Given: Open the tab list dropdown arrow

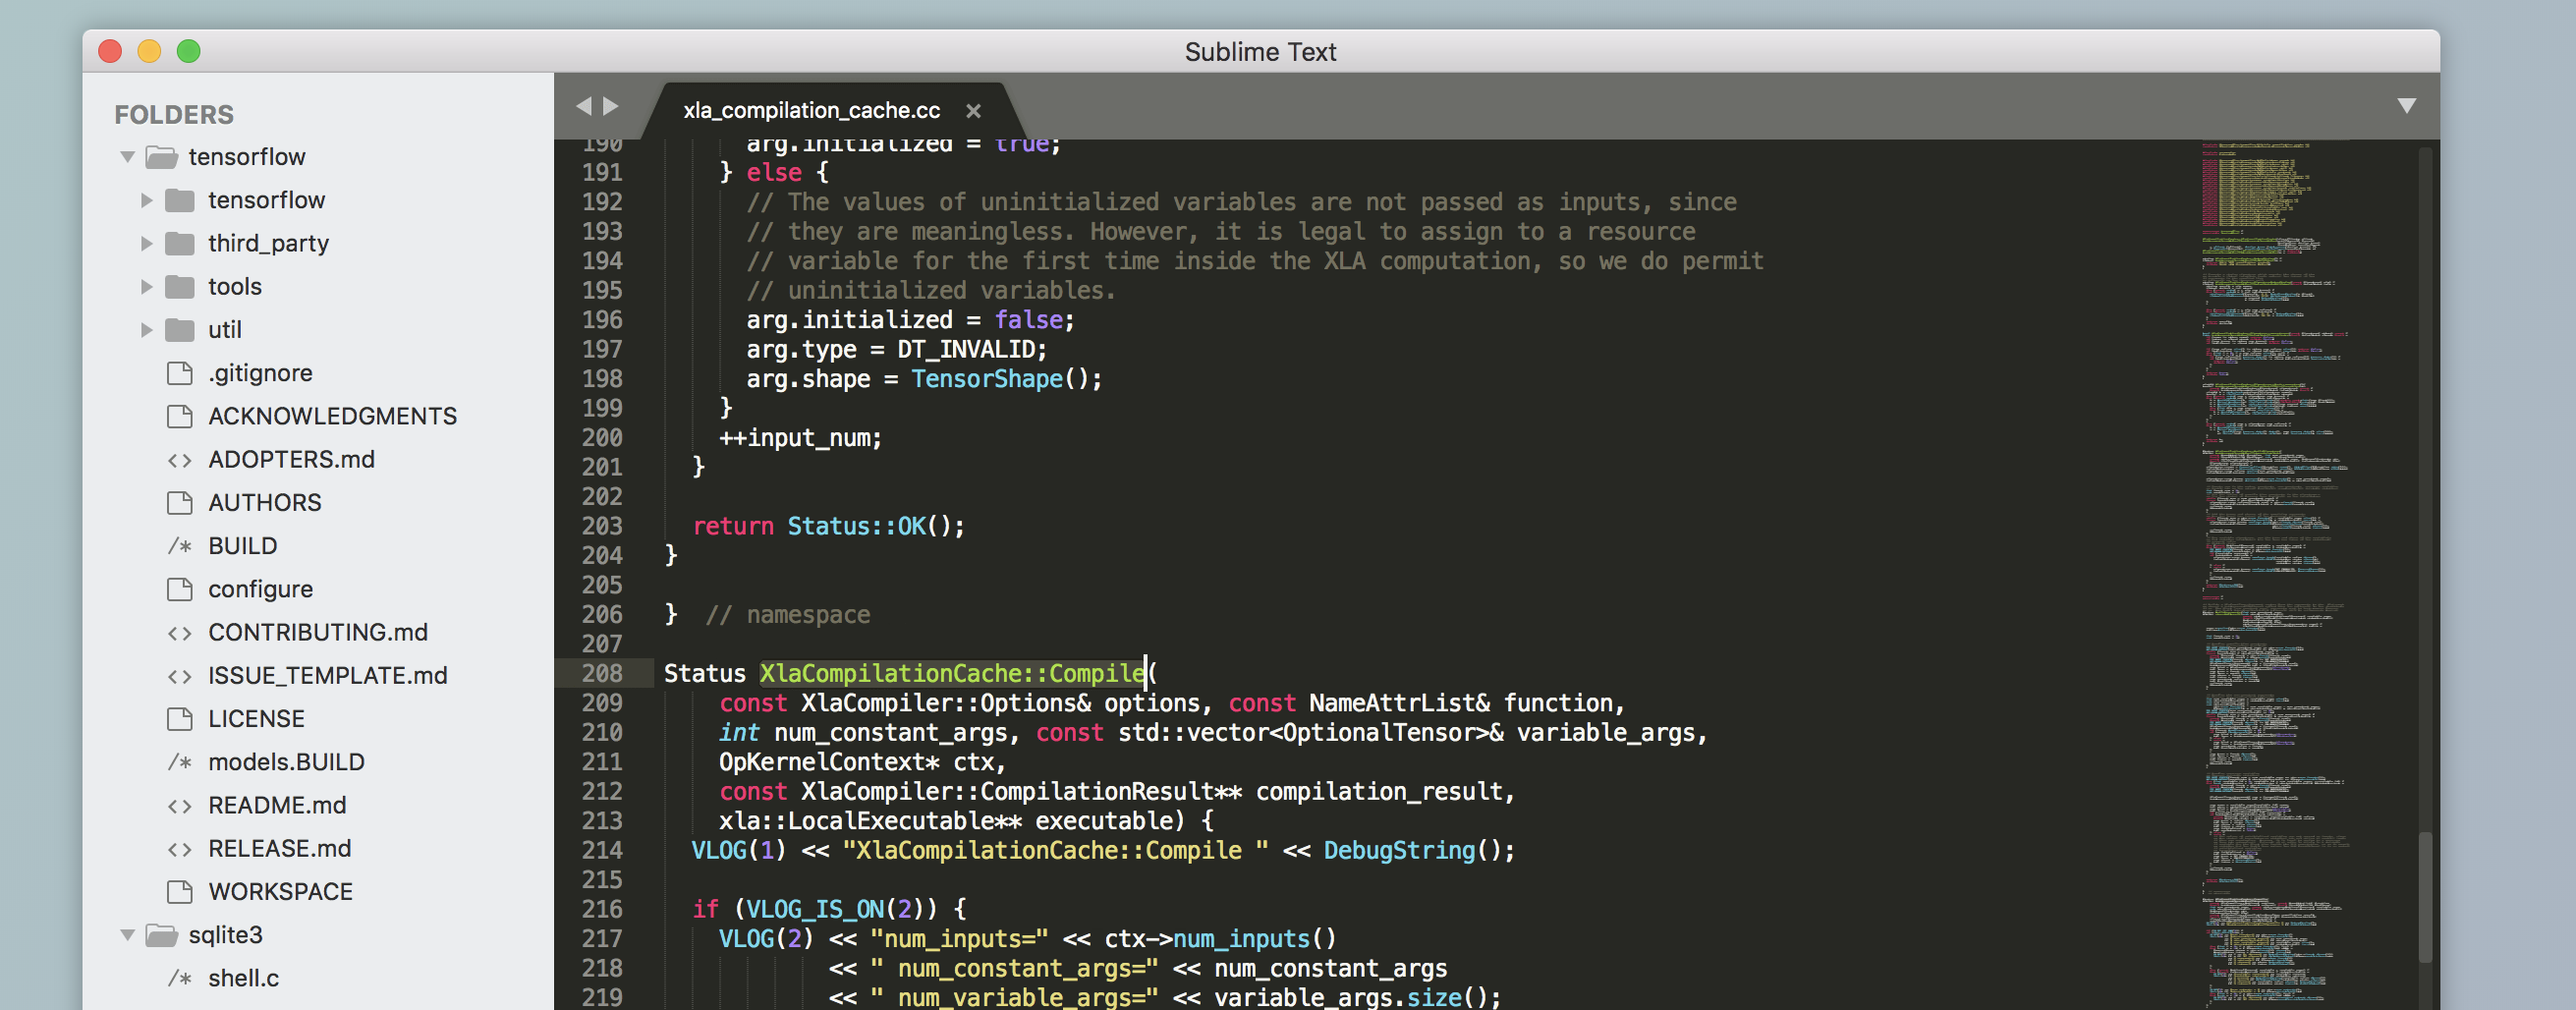Looking at the screenshot, I should point(2406,106).
